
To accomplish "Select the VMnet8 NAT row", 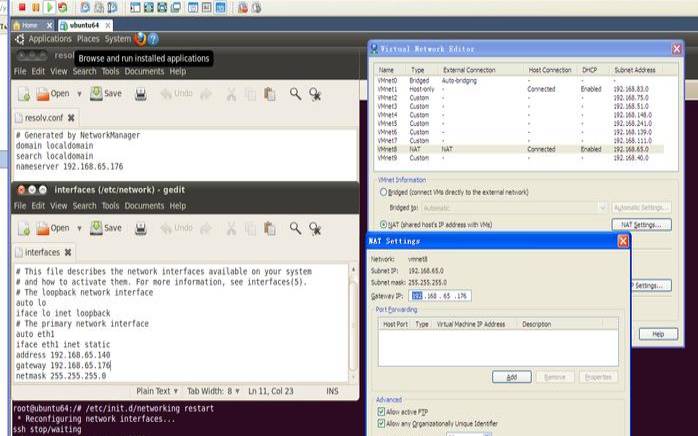I will coord(519,149).
